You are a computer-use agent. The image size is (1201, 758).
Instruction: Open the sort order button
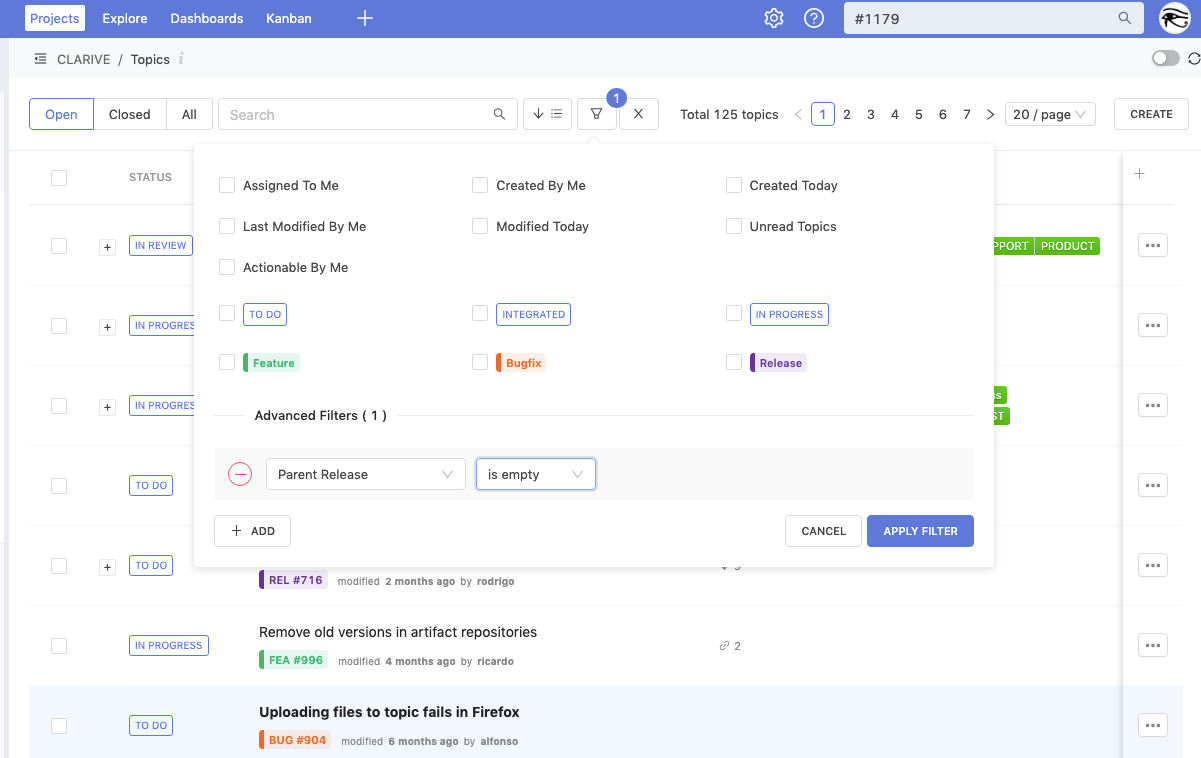coord(548,114)
